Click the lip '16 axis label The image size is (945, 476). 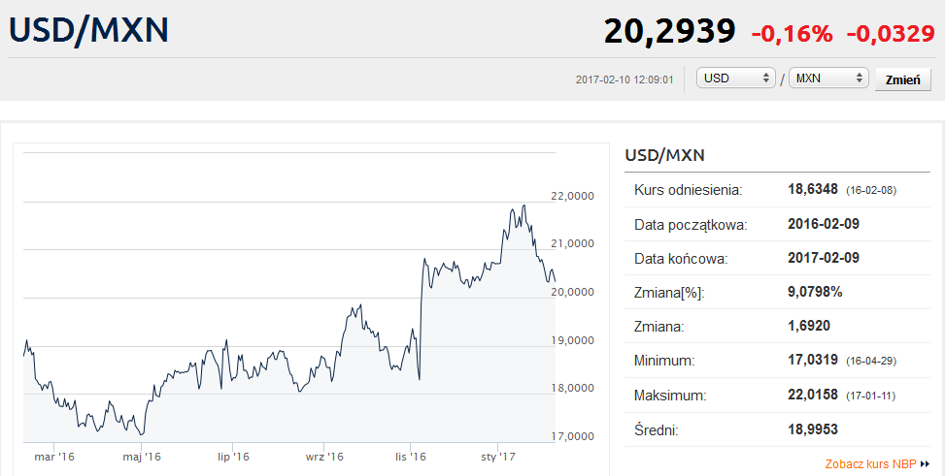tap(233, 457)
